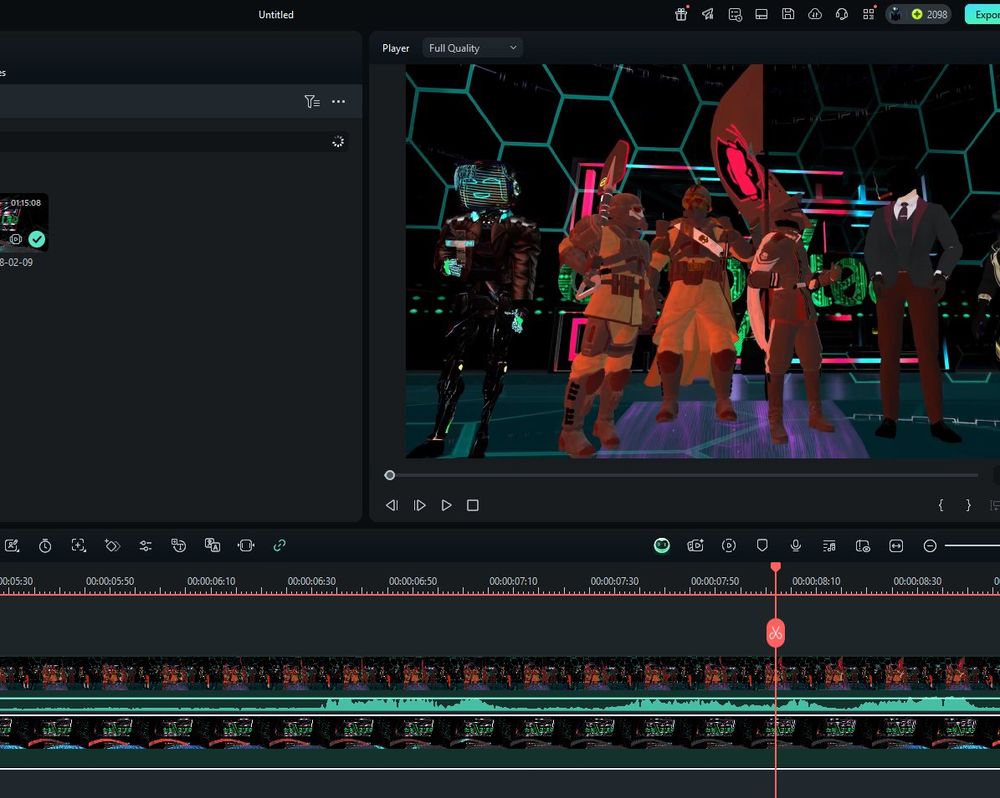This screenshot has width=1000, height=798.
Task: Open the AI translation tool
Action: point(212,545)
